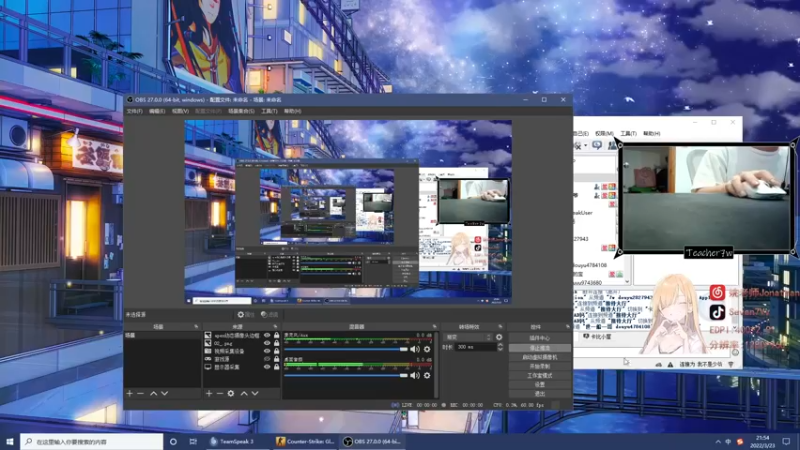Adjust microphone volume slider in mixer
800x450 pixels.
click(x=346, y=349)
